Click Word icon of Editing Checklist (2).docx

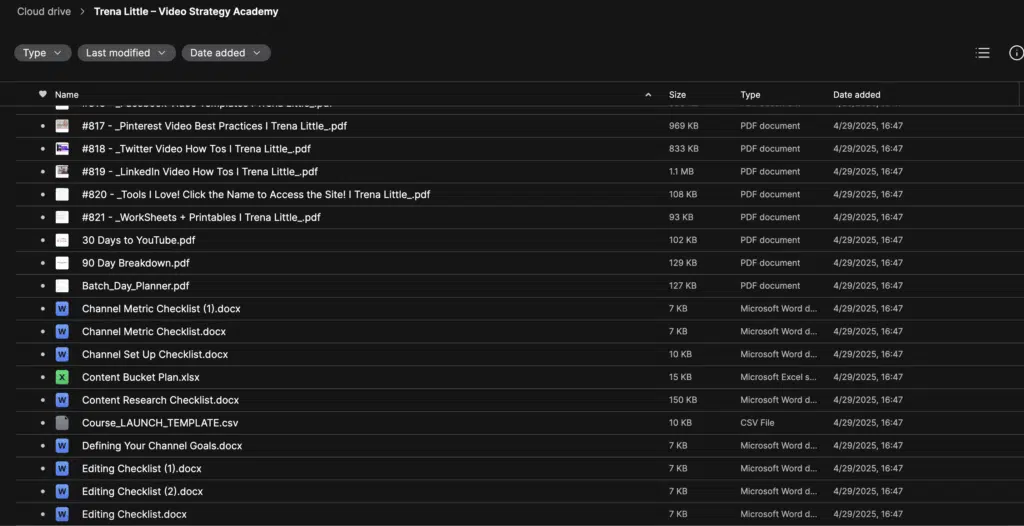pos(62,491)
